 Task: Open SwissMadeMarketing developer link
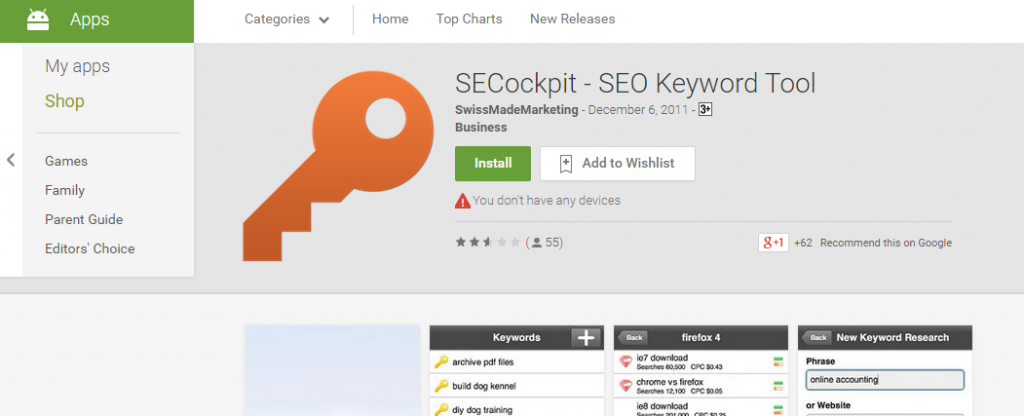tap(517, 110)
